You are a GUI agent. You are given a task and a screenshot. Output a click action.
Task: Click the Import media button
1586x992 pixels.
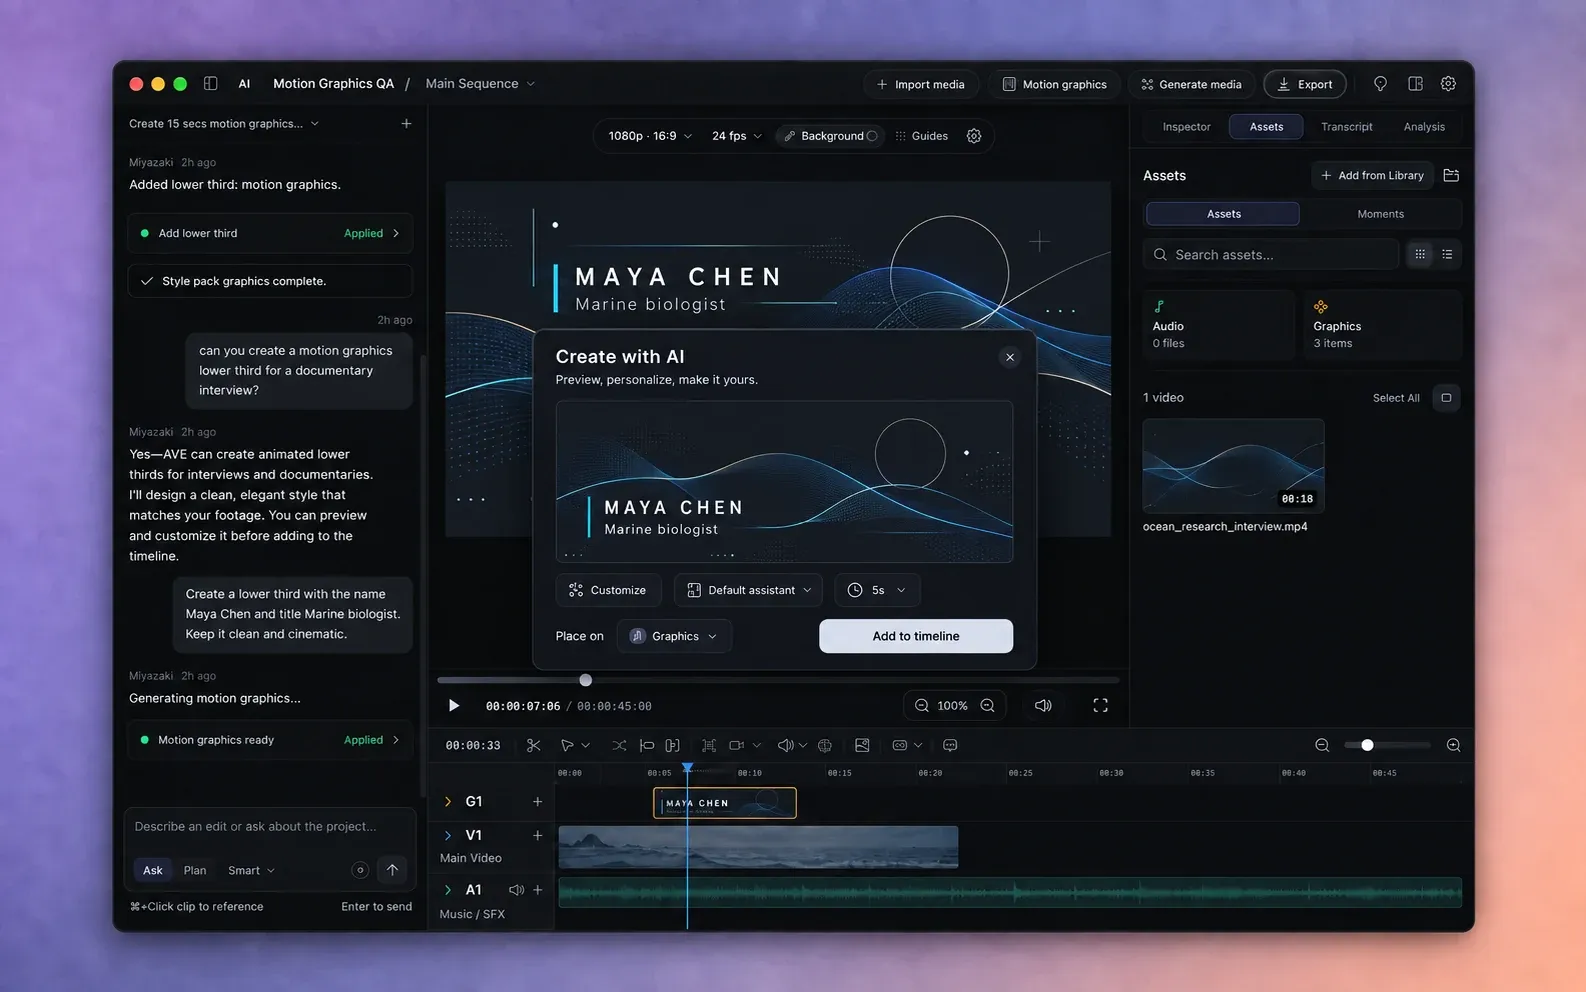point(920,84)
